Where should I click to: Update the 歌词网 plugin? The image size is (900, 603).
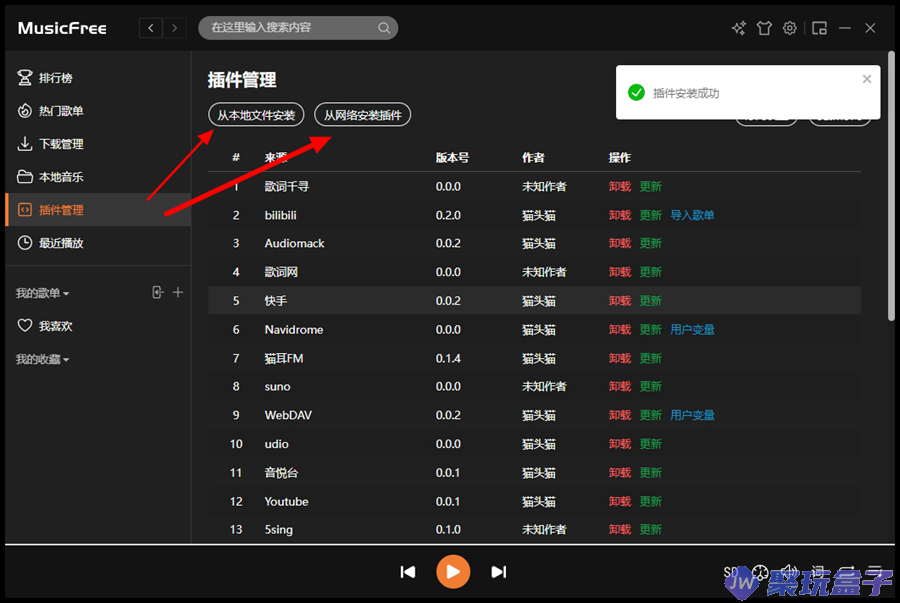coord(651,272)
